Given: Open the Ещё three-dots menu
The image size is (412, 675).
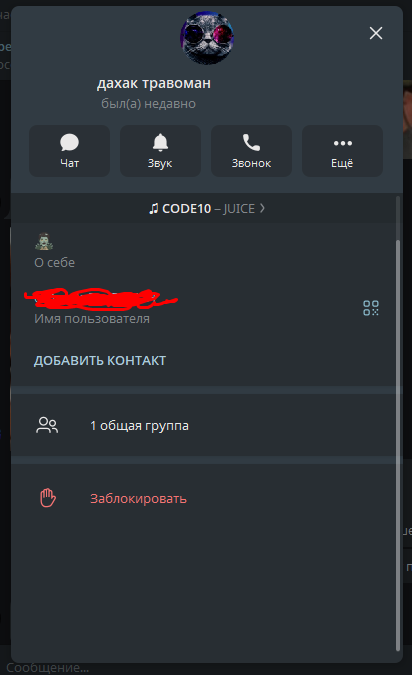Looking at the screenshot, I should [342, 151].
